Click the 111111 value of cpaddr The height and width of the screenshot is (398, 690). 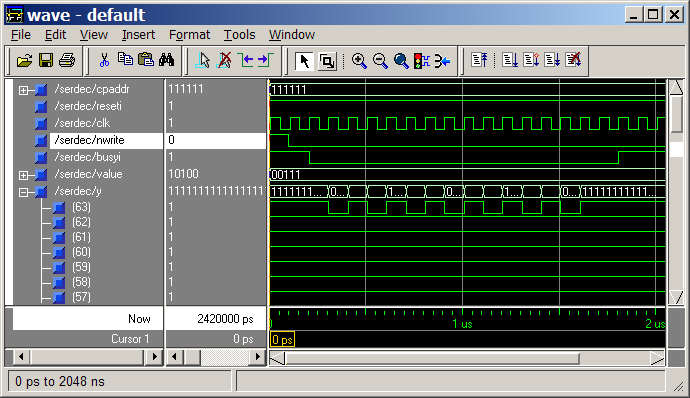tap(186, 89)
